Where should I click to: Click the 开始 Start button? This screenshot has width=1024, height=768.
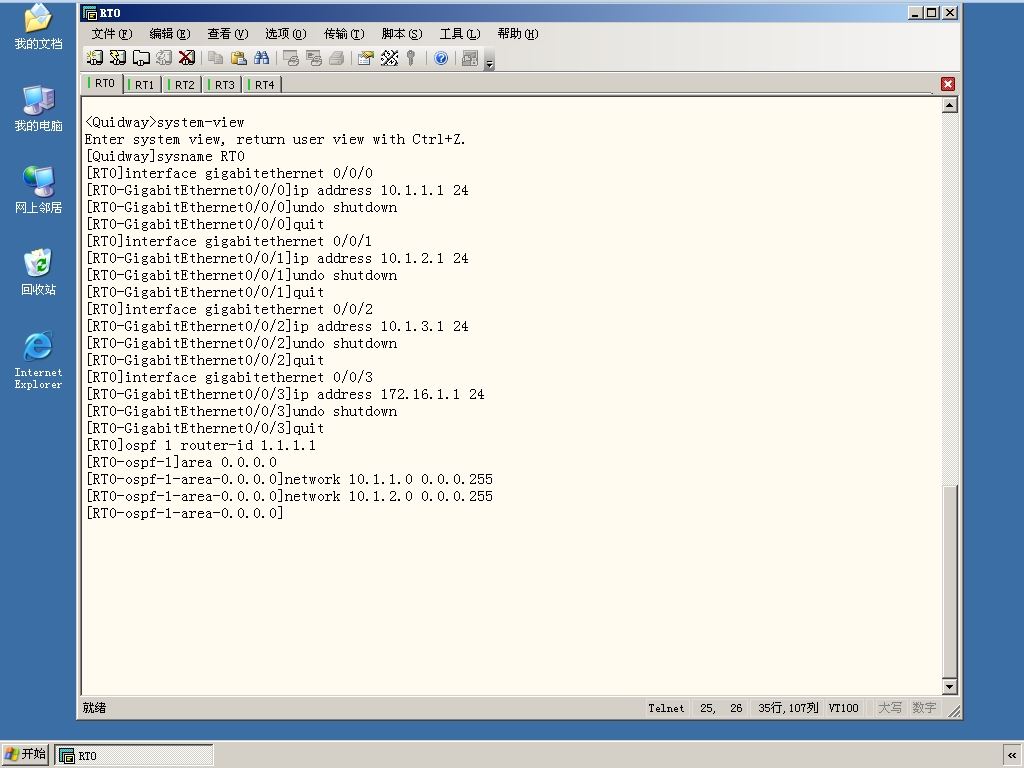point(25,754)
